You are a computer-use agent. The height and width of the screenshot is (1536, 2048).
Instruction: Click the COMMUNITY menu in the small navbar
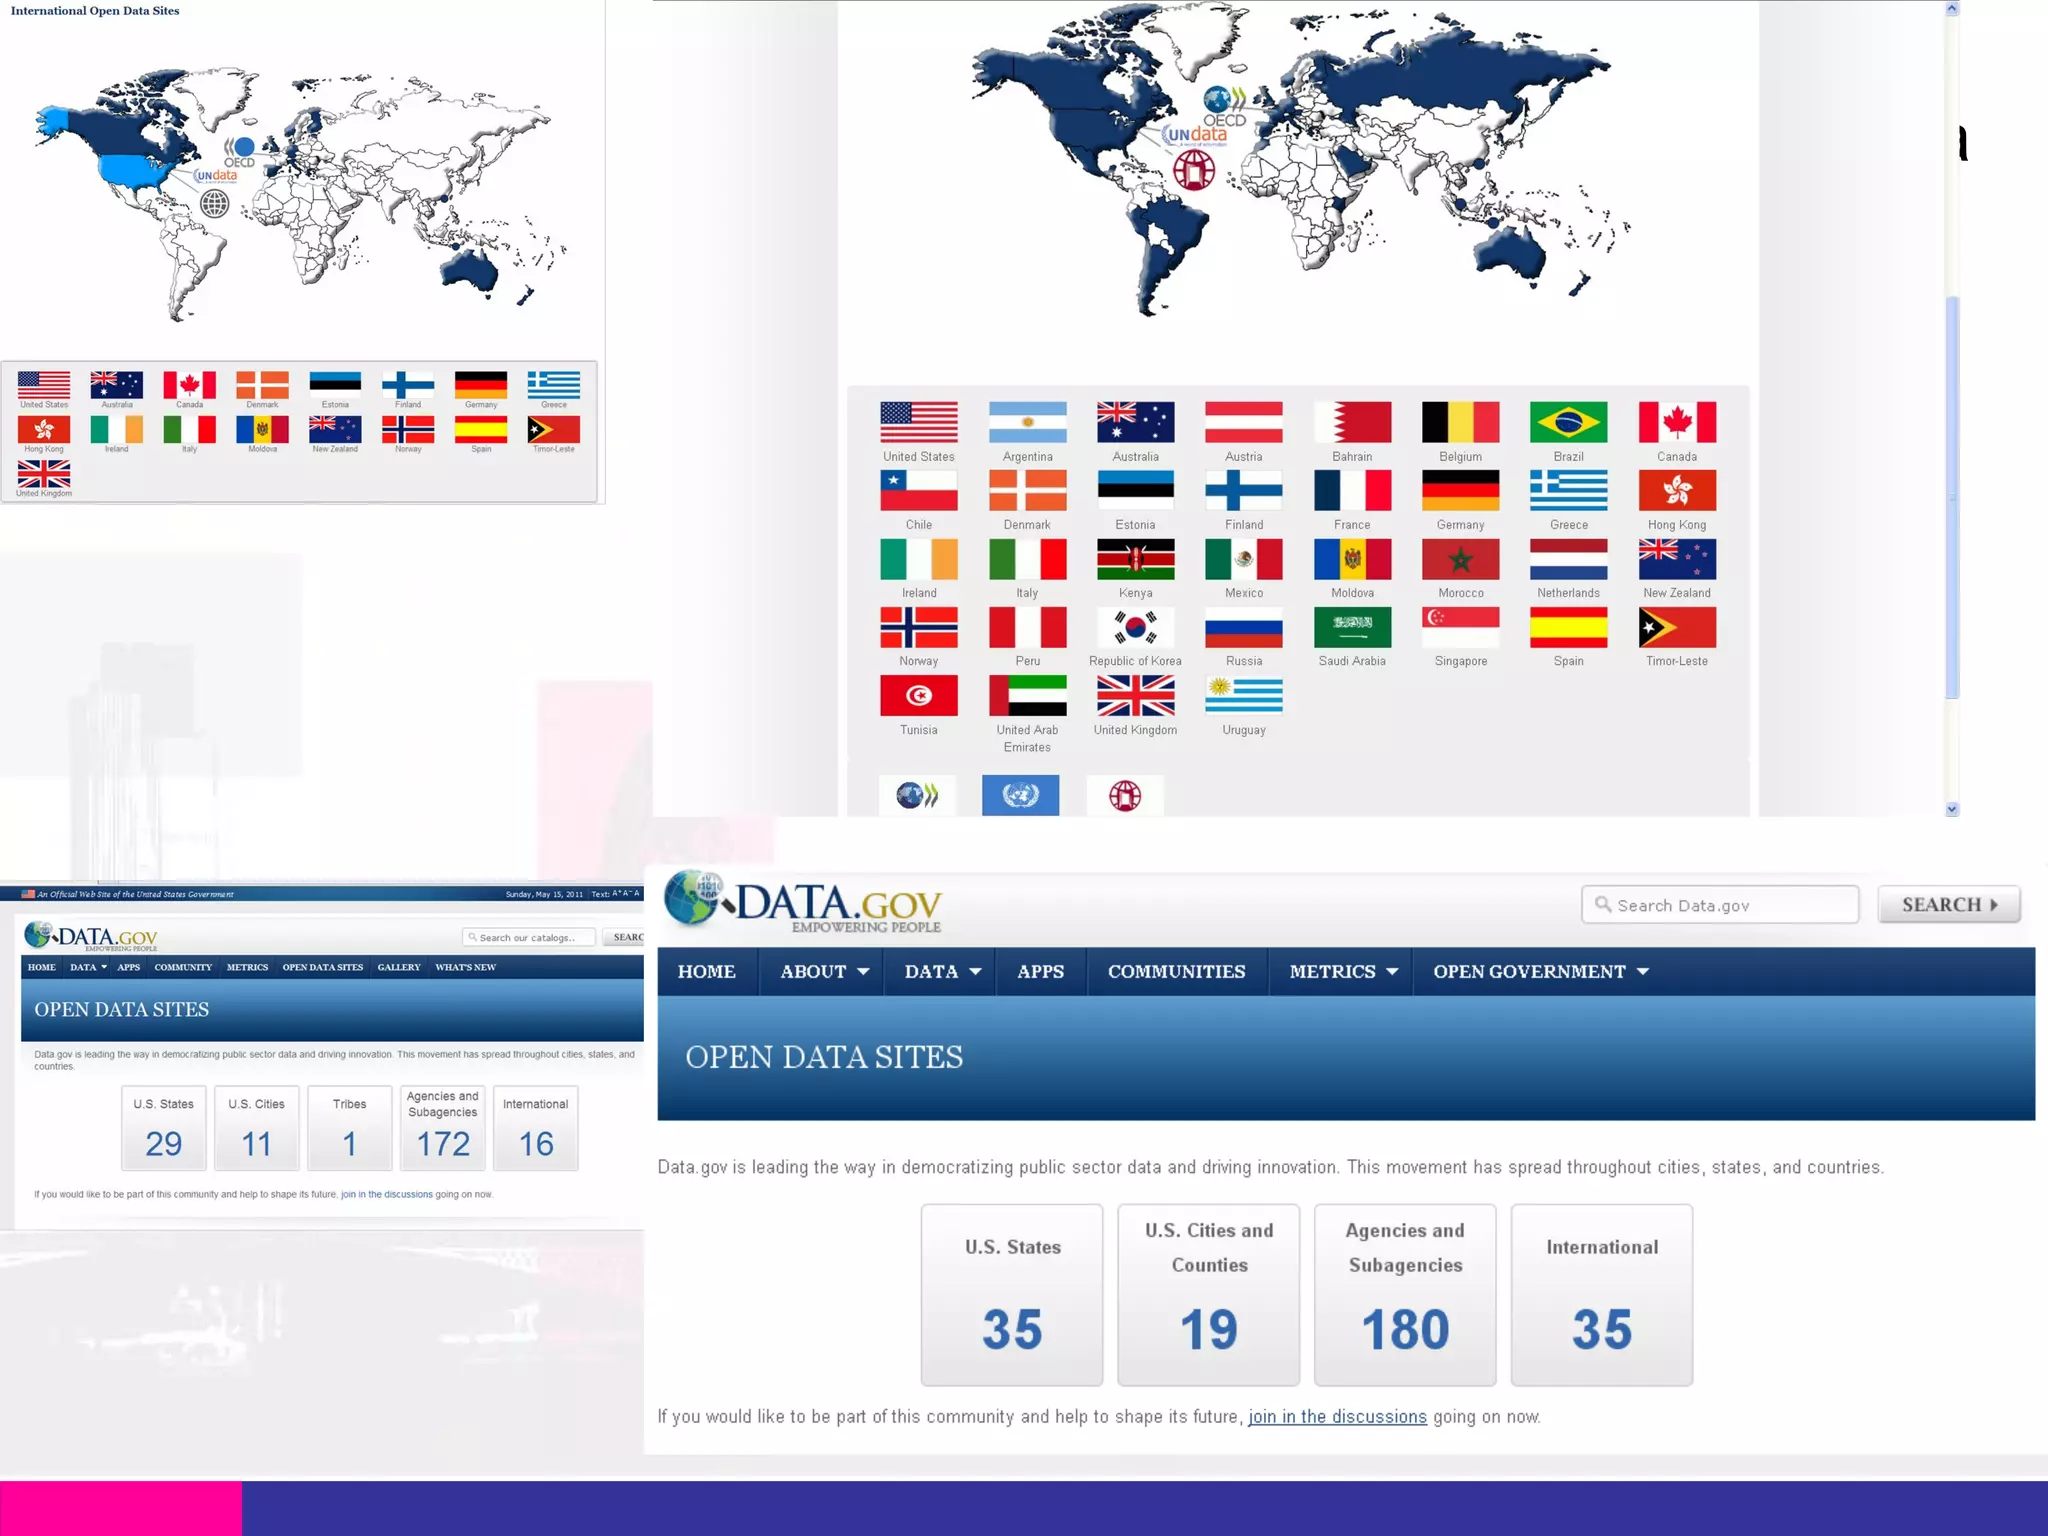coord(183,967)
